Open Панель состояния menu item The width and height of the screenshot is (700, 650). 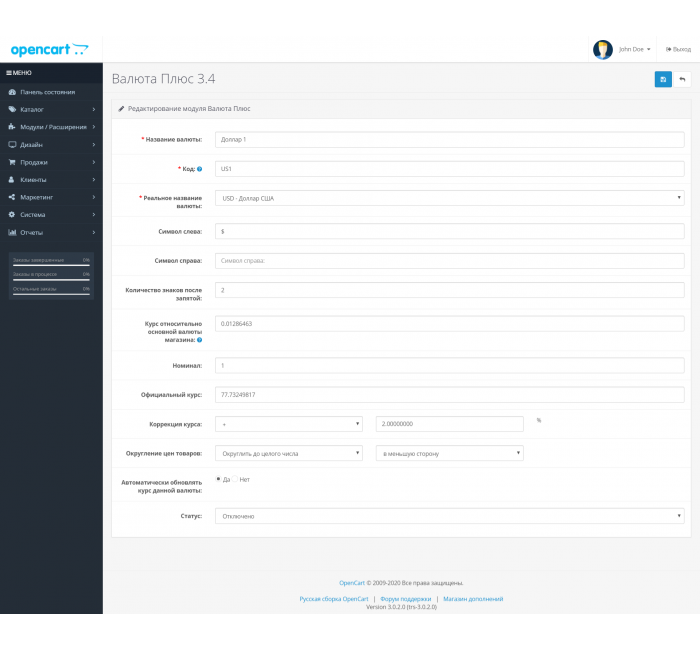(51, 92)
